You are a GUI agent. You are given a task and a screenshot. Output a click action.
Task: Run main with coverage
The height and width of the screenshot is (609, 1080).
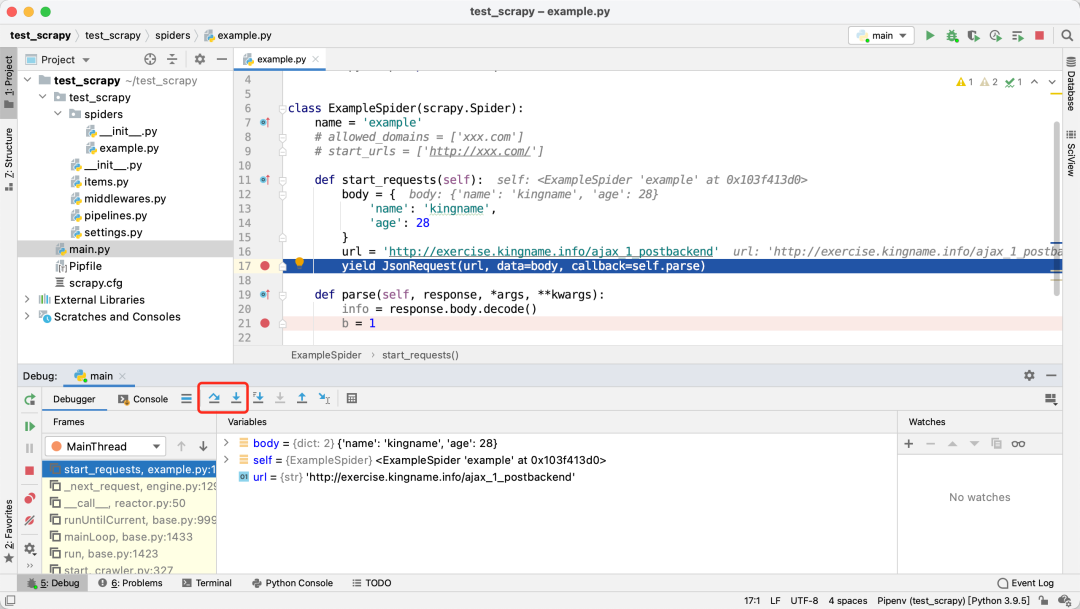(x=973, y=35)
